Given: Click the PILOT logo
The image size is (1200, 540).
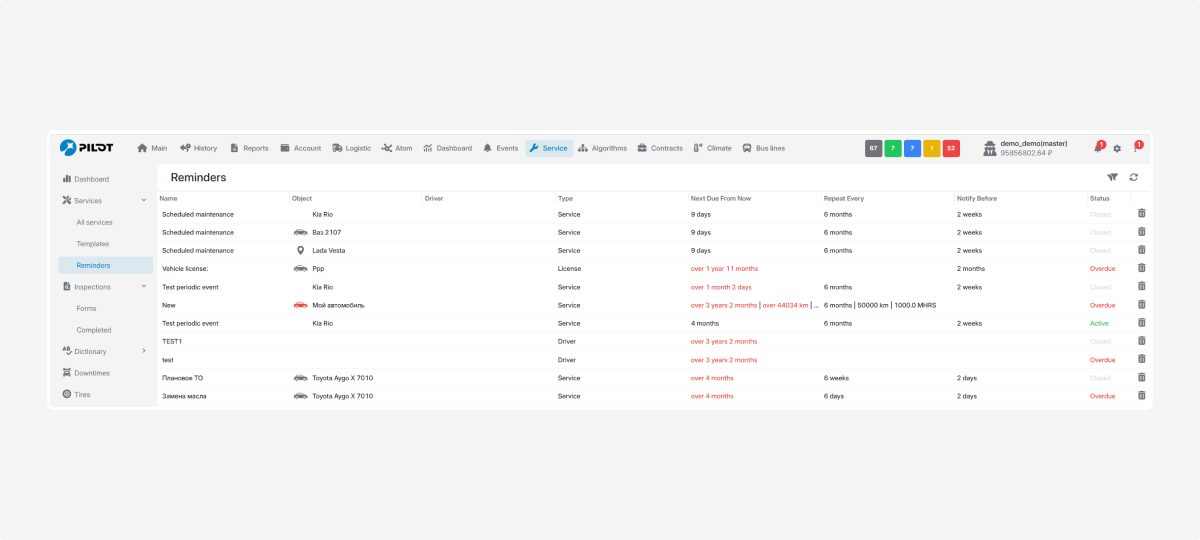Looking at the screenshot, I should tap(86, 147).
